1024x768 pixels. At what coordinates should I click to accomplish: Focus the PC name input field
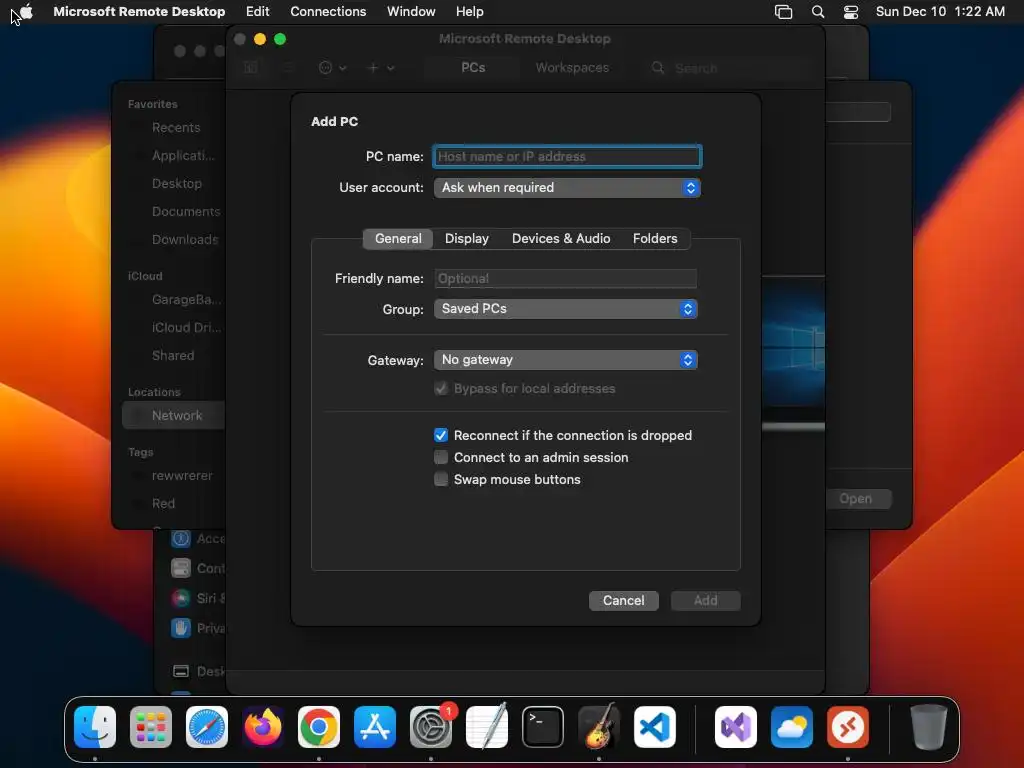(x=567, y=157)
